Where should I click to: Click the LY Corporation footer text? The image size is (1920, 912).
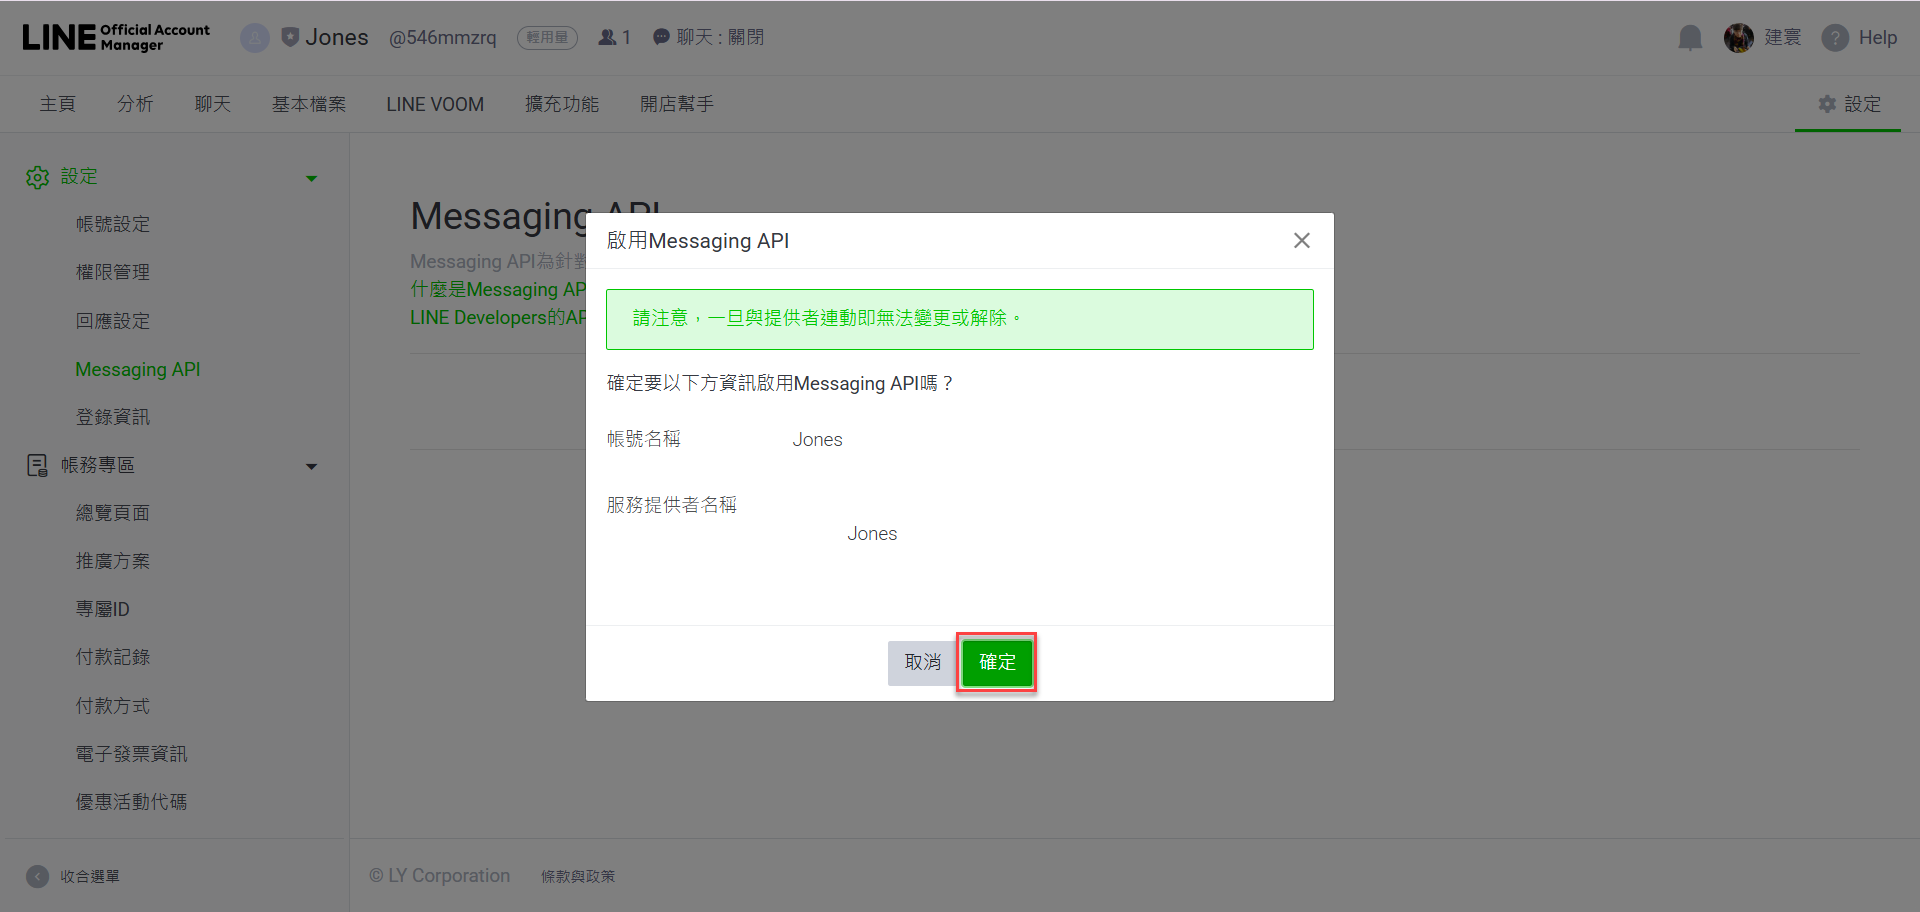pos(440,876)
